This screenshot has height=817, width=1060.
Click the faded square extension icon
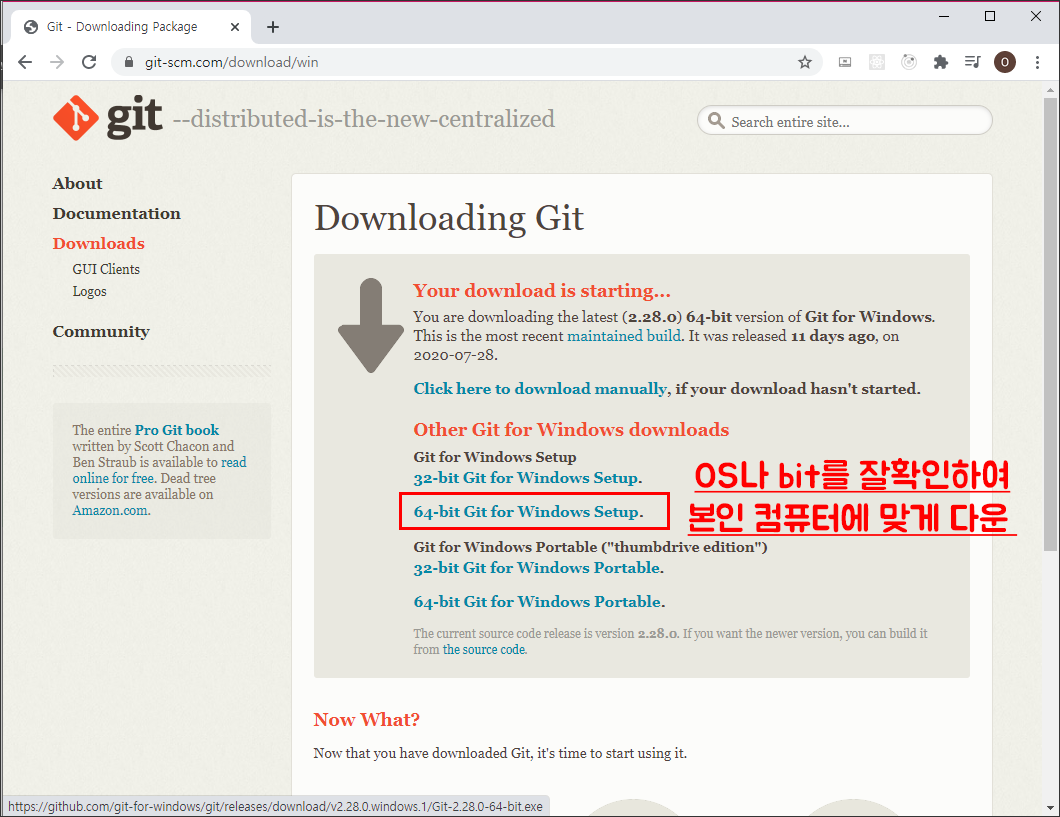(877, 62)
